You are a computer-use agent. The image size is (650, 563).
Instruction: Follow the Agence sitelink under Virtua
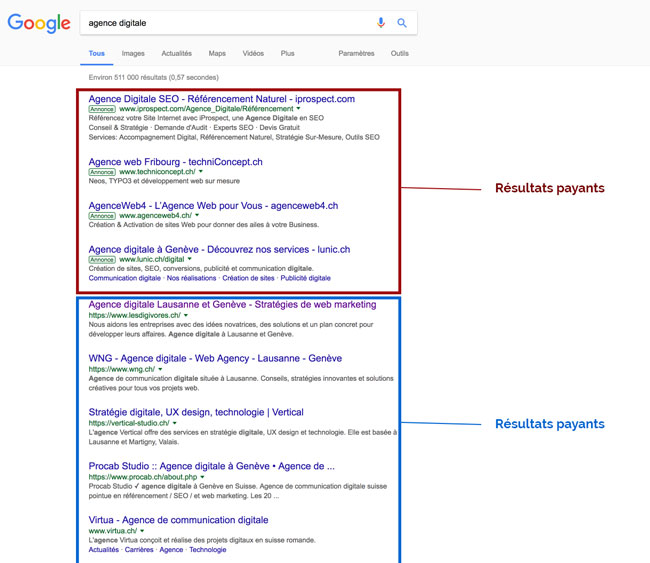point(171,550)
